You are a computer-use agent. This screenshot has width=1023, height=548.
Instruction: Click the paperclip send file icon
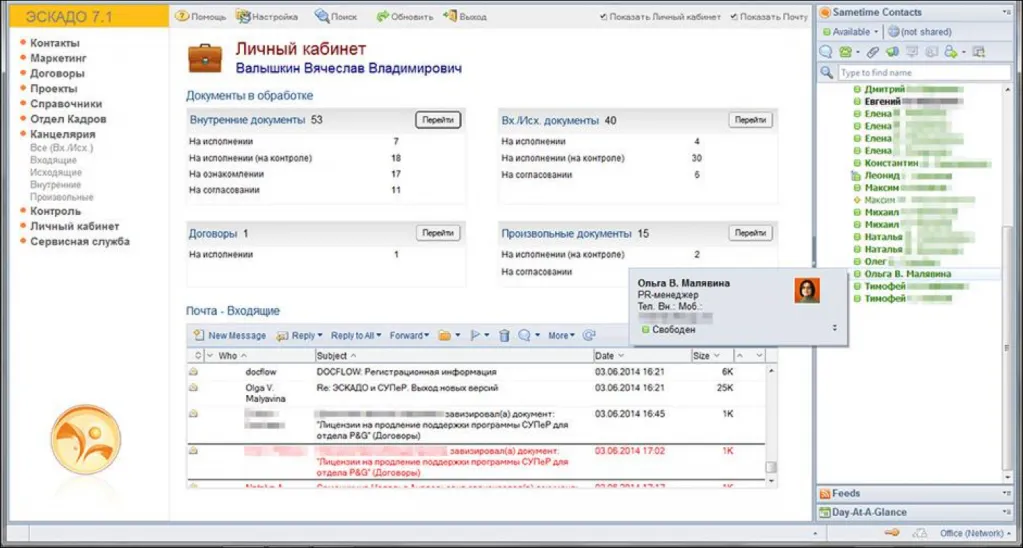pos(871,52)
